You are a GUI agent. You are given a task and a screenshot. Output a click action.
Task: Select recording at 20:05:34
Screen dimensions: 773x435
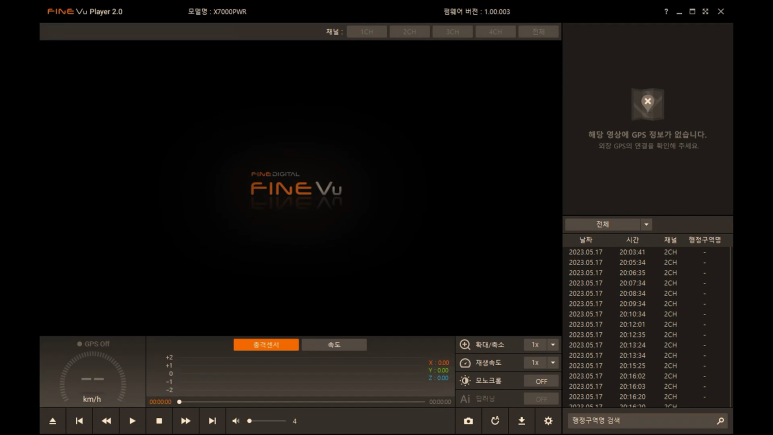pyautogui.click(x=646, y=262)
